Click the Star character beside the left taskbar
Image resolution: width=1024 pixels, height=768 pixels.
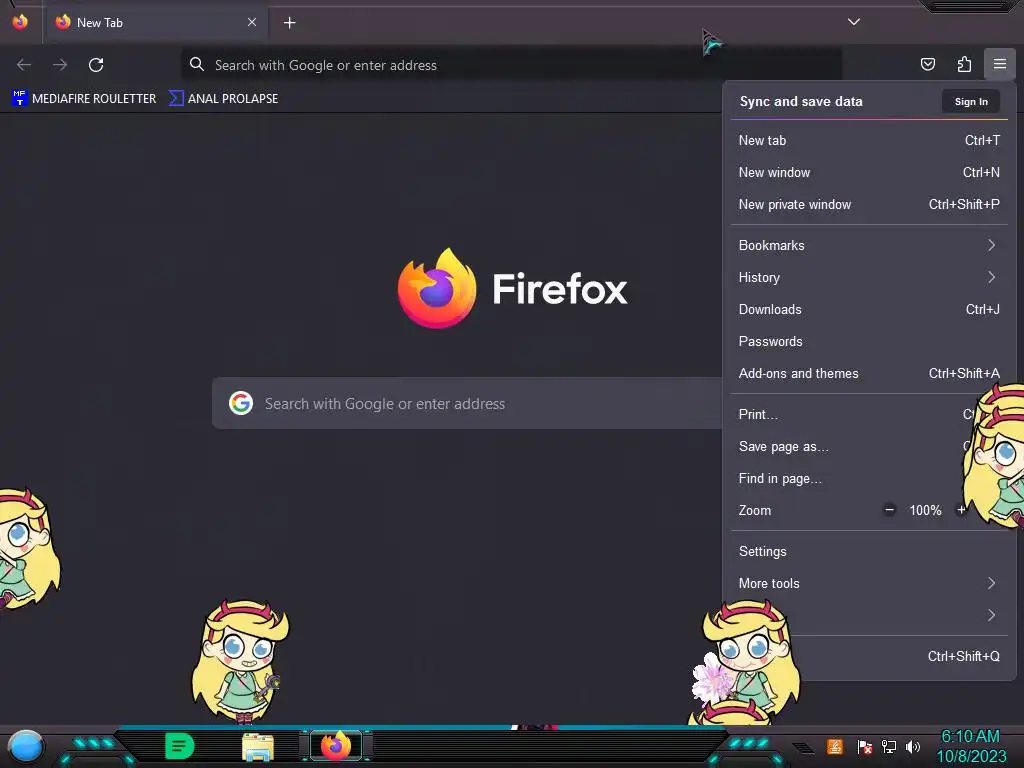(239, 663)
